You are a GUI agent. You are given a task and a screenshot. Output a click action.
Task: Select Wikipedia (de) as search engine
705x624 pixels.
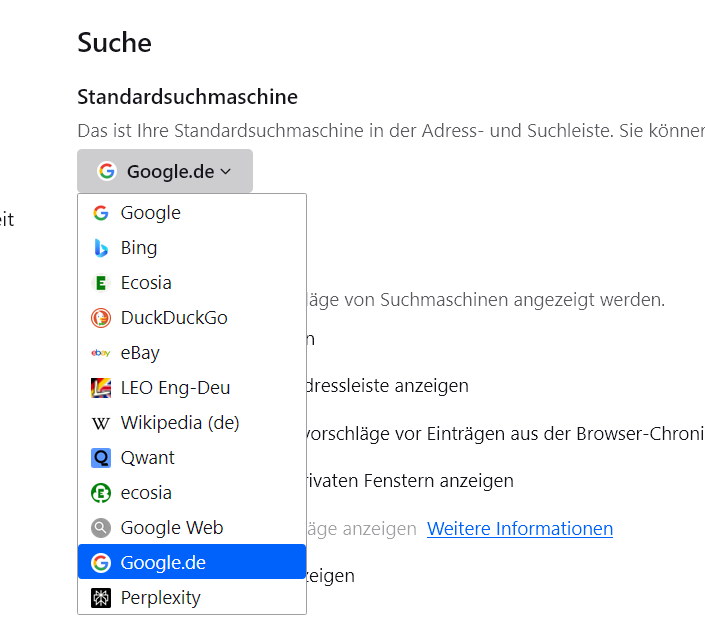click(x=180, y=423)
